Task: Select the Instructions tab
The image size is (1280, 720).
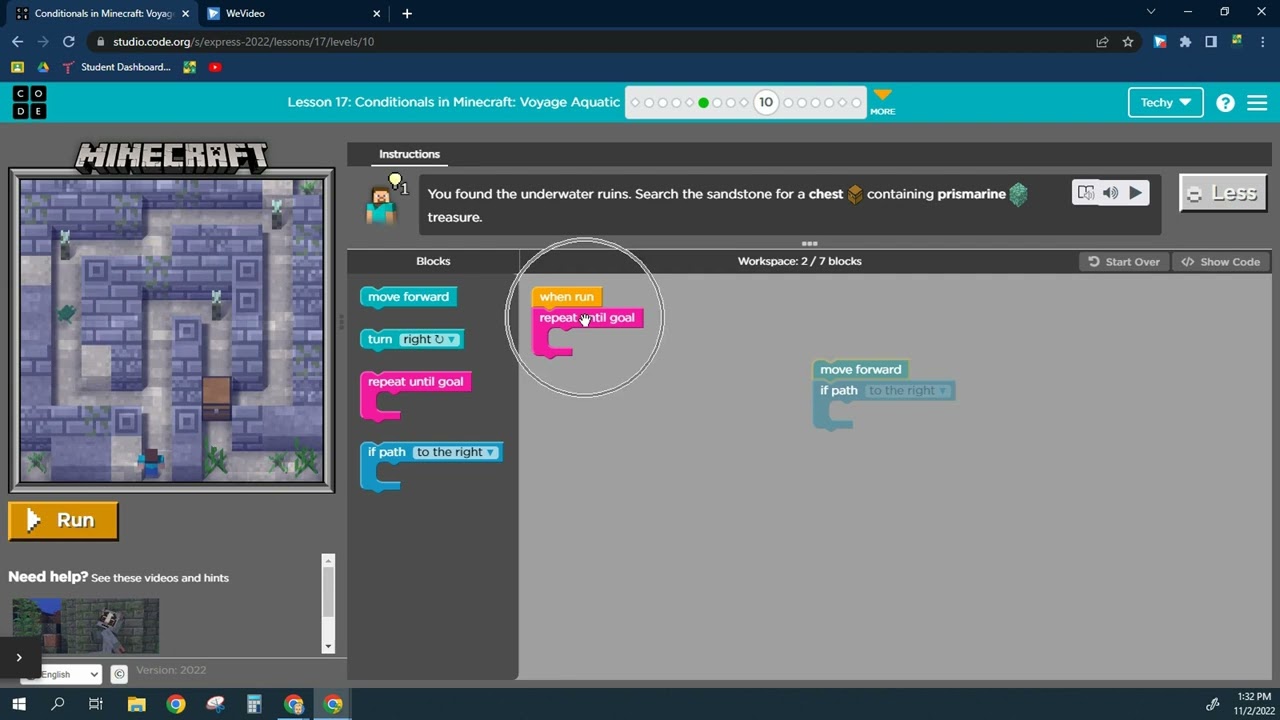Action: [x=409, y=154]
